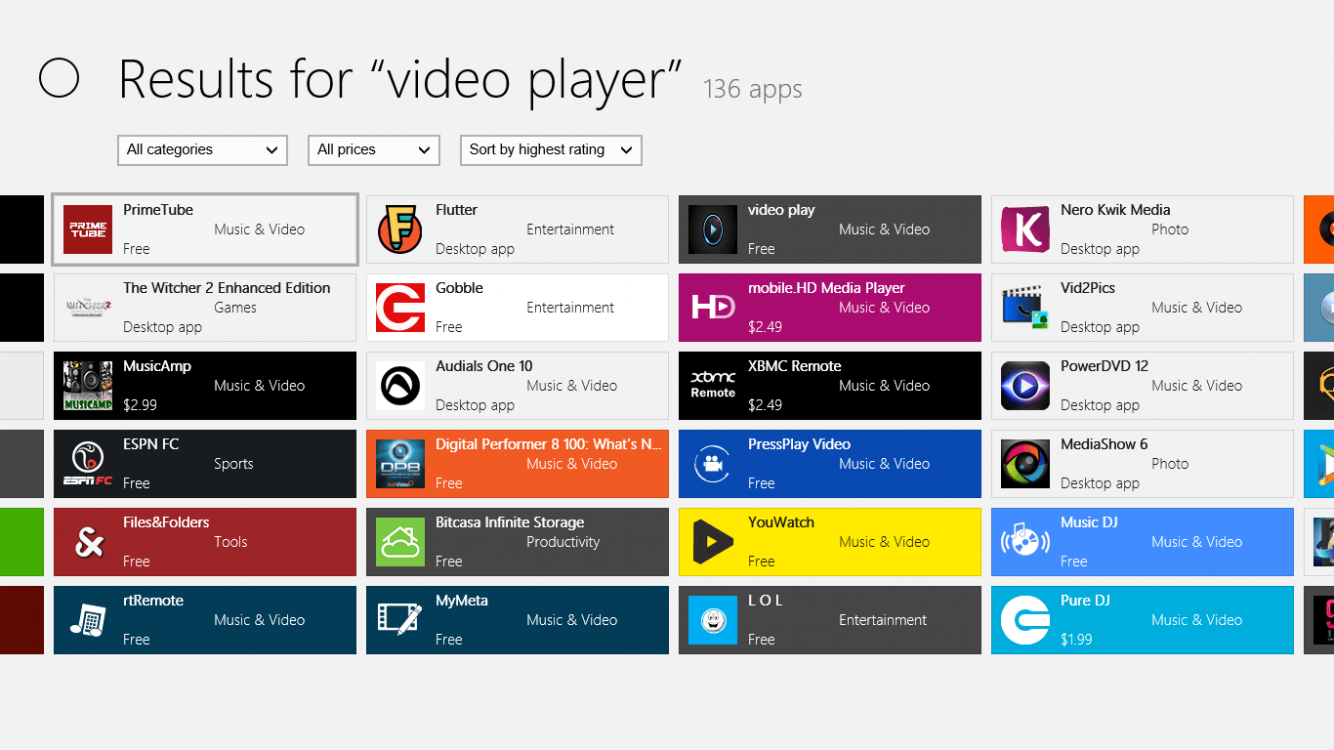The width and height of the screenshot is (1334, 750).
Task: Select mobile.HD Media Player title
Action: pyautogui.click(x=827, y=288)
